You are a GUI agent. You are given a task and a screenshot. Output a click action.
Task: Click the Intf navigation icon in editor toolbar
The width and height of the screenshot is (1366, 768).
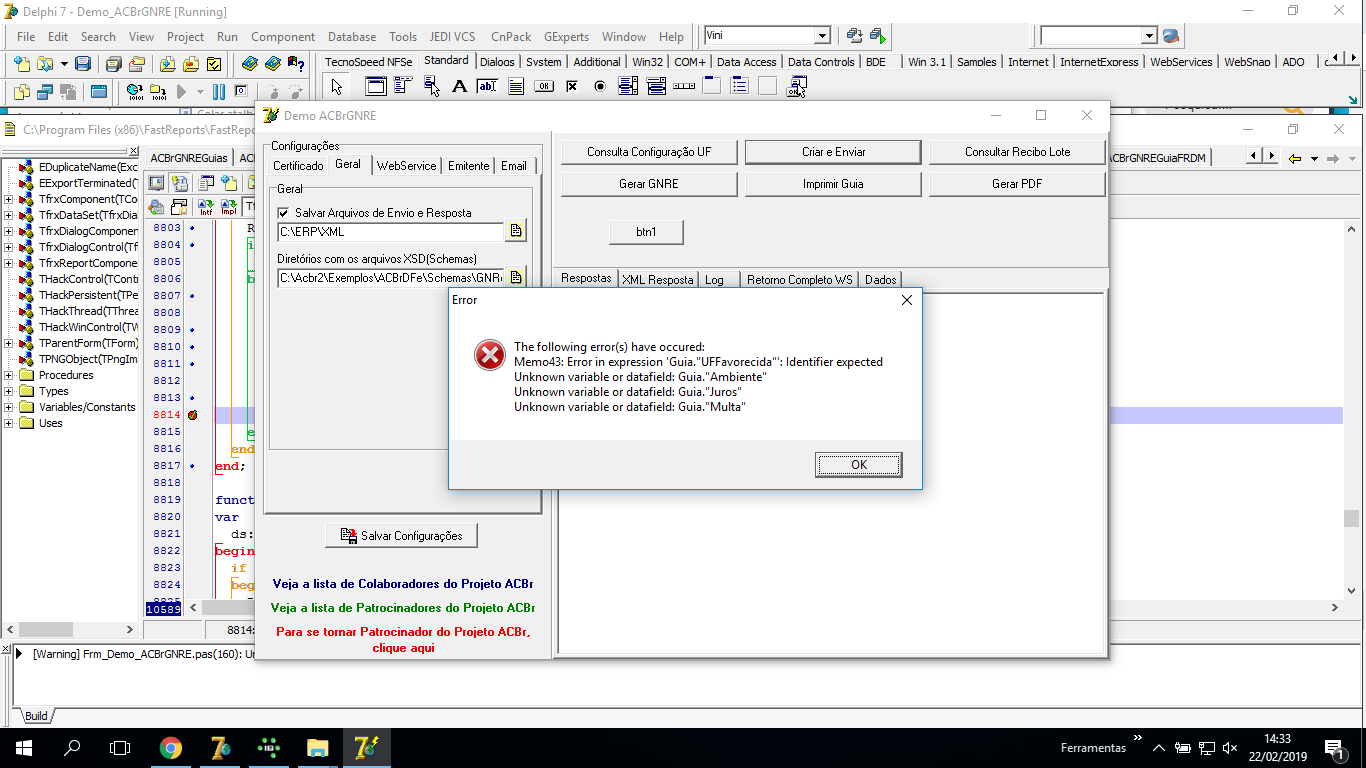coord(206,207)
